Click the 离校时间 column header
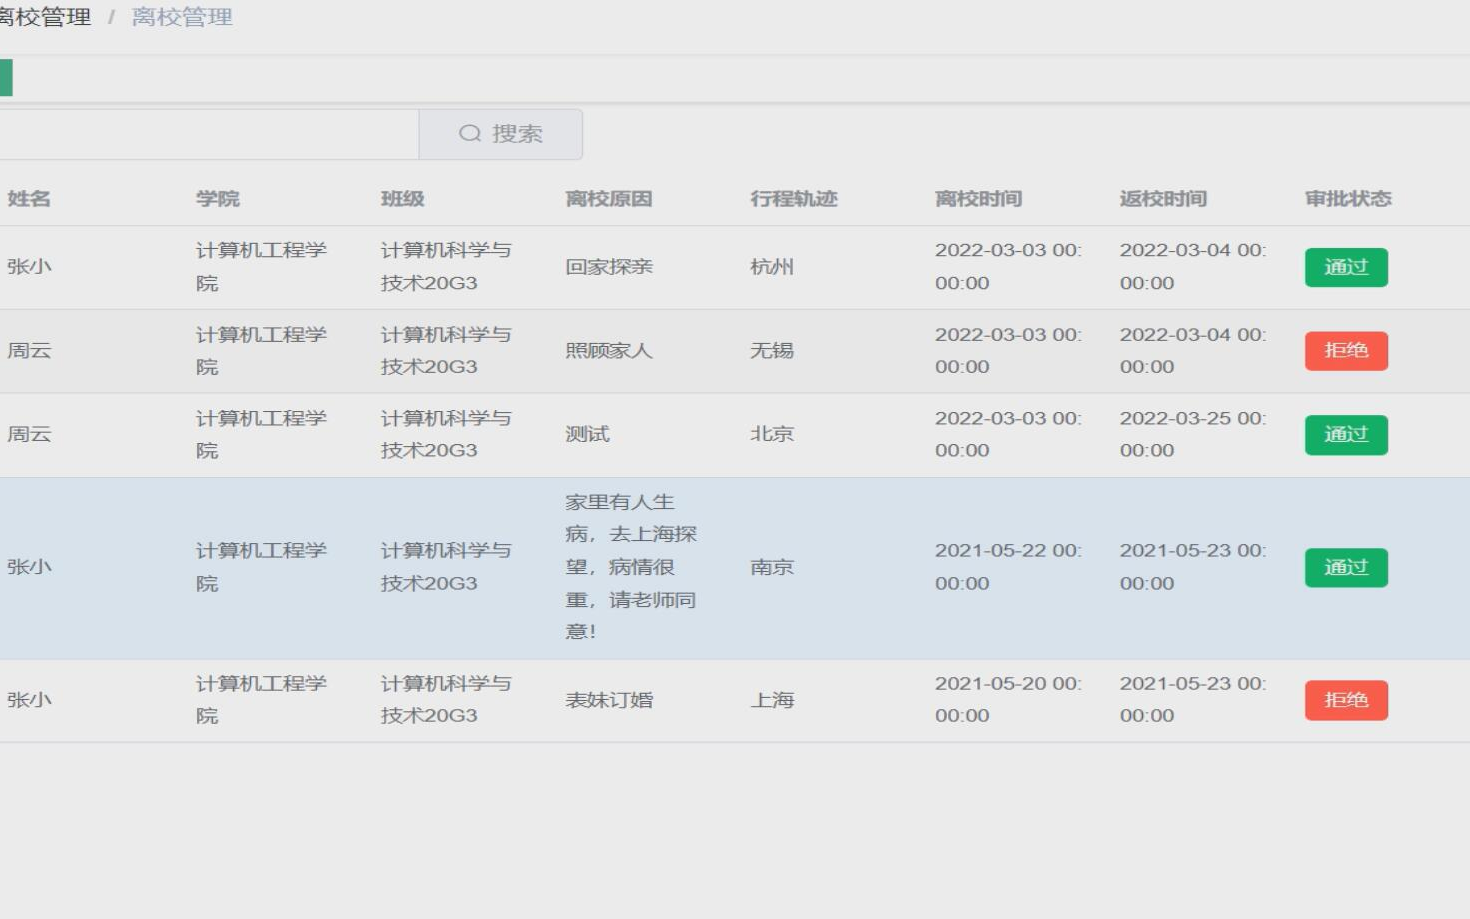This screenshot has width=1470, height=919. tap(979, 199)
